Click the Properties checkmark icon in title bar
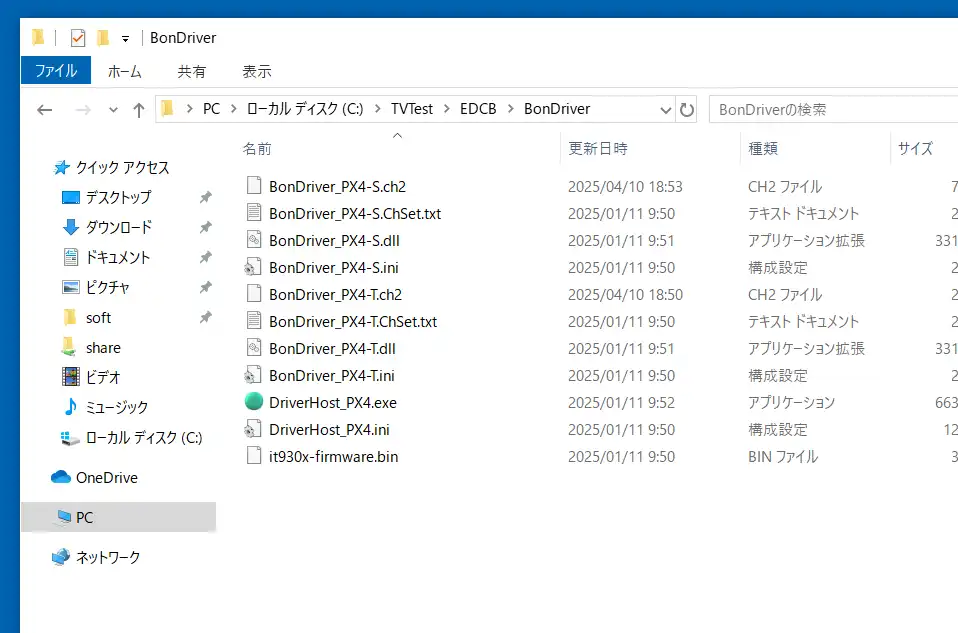 78,38
